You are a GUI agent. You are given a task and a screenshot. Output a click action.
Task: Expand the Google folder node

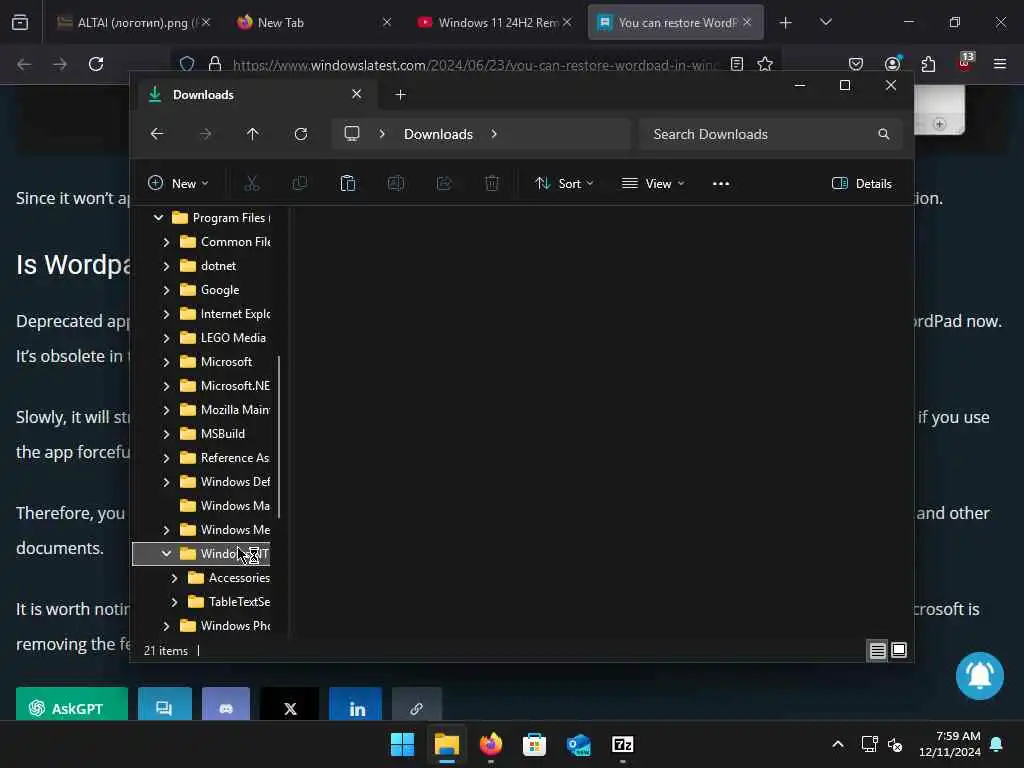166,290
